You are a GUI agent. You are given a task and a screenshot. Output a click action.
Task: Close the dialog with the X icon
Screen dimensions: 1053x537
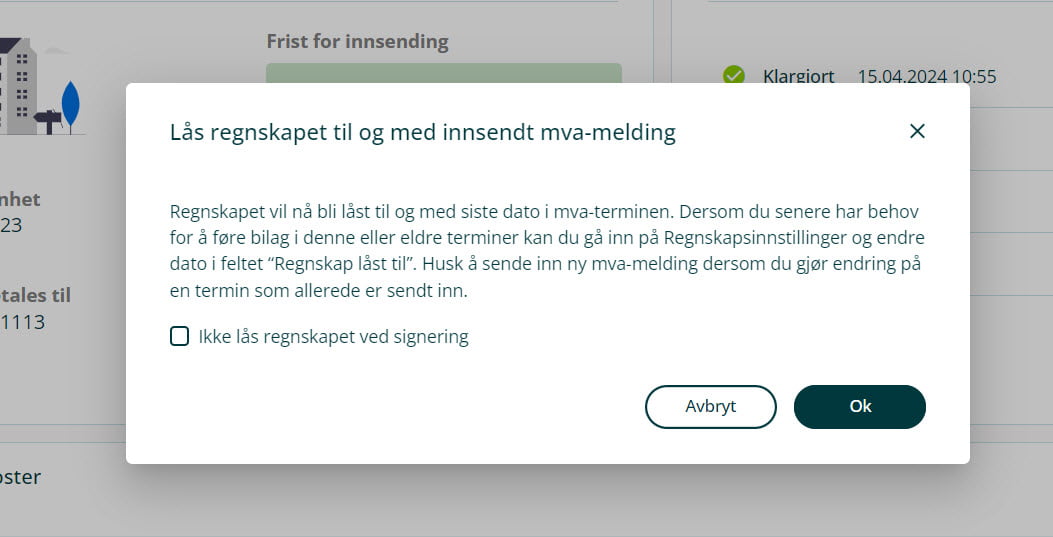click(917, 131)
